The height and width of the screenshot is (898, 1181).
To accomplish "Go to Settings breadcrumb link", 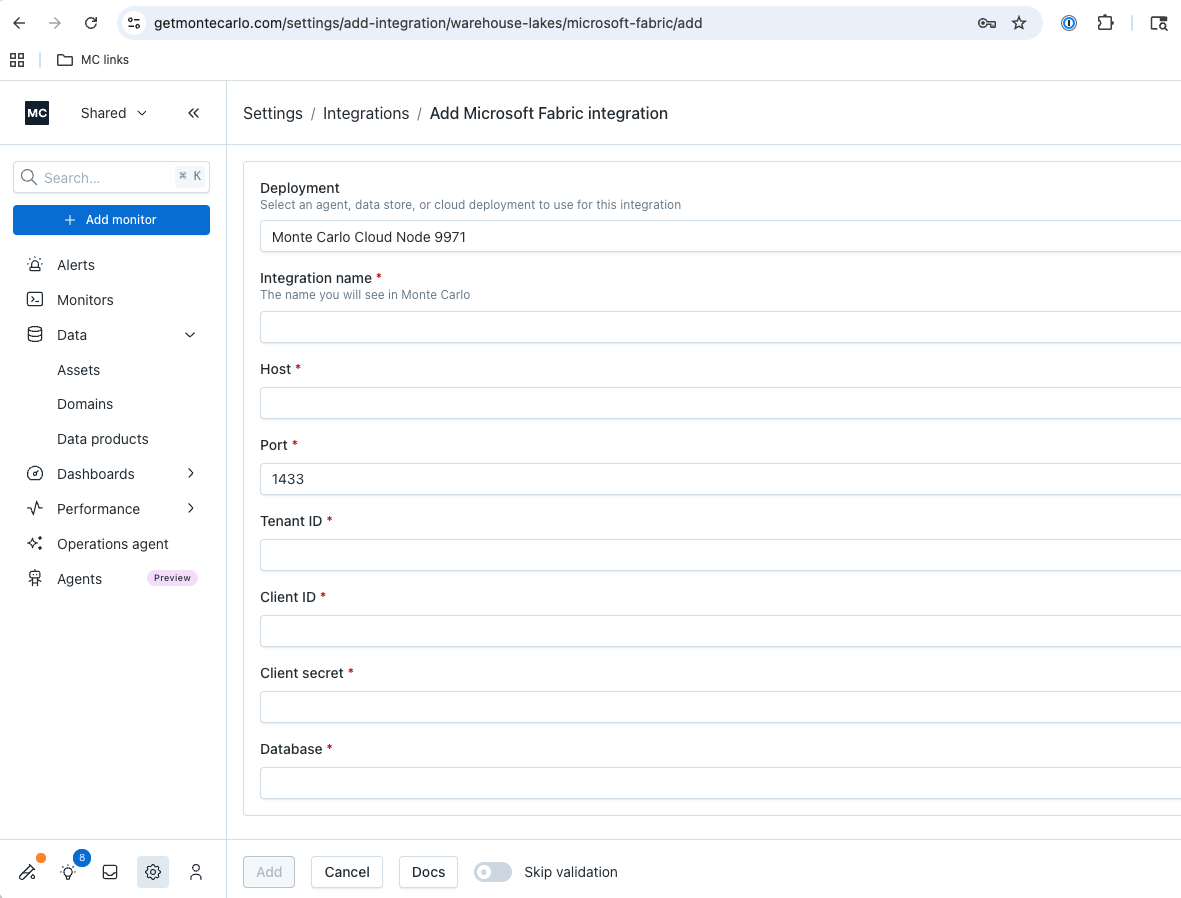I will 273,113.
